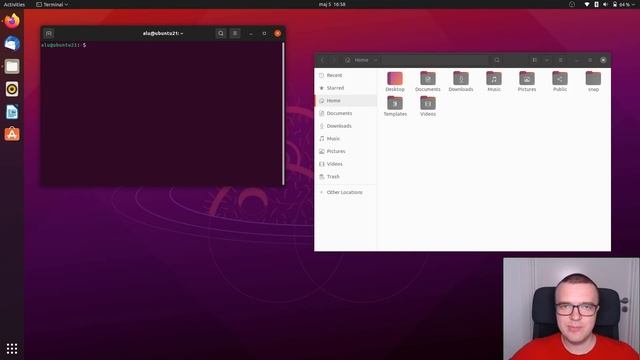Open the Desktop folder in Files
This screenshot has width=640, height=360.
(395, 81)
